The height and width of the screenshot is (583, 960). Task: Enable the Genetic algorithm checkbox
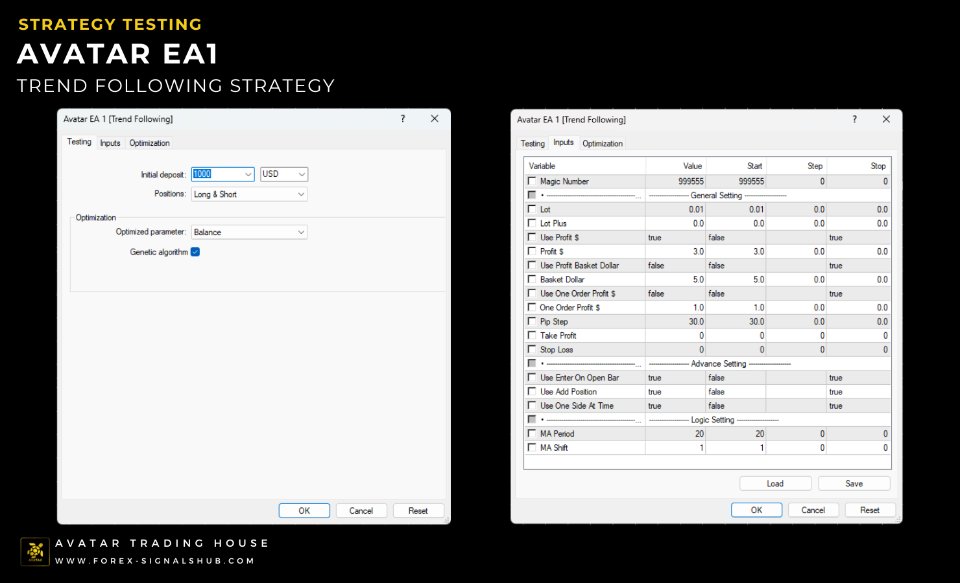click(x=196, y=251)
